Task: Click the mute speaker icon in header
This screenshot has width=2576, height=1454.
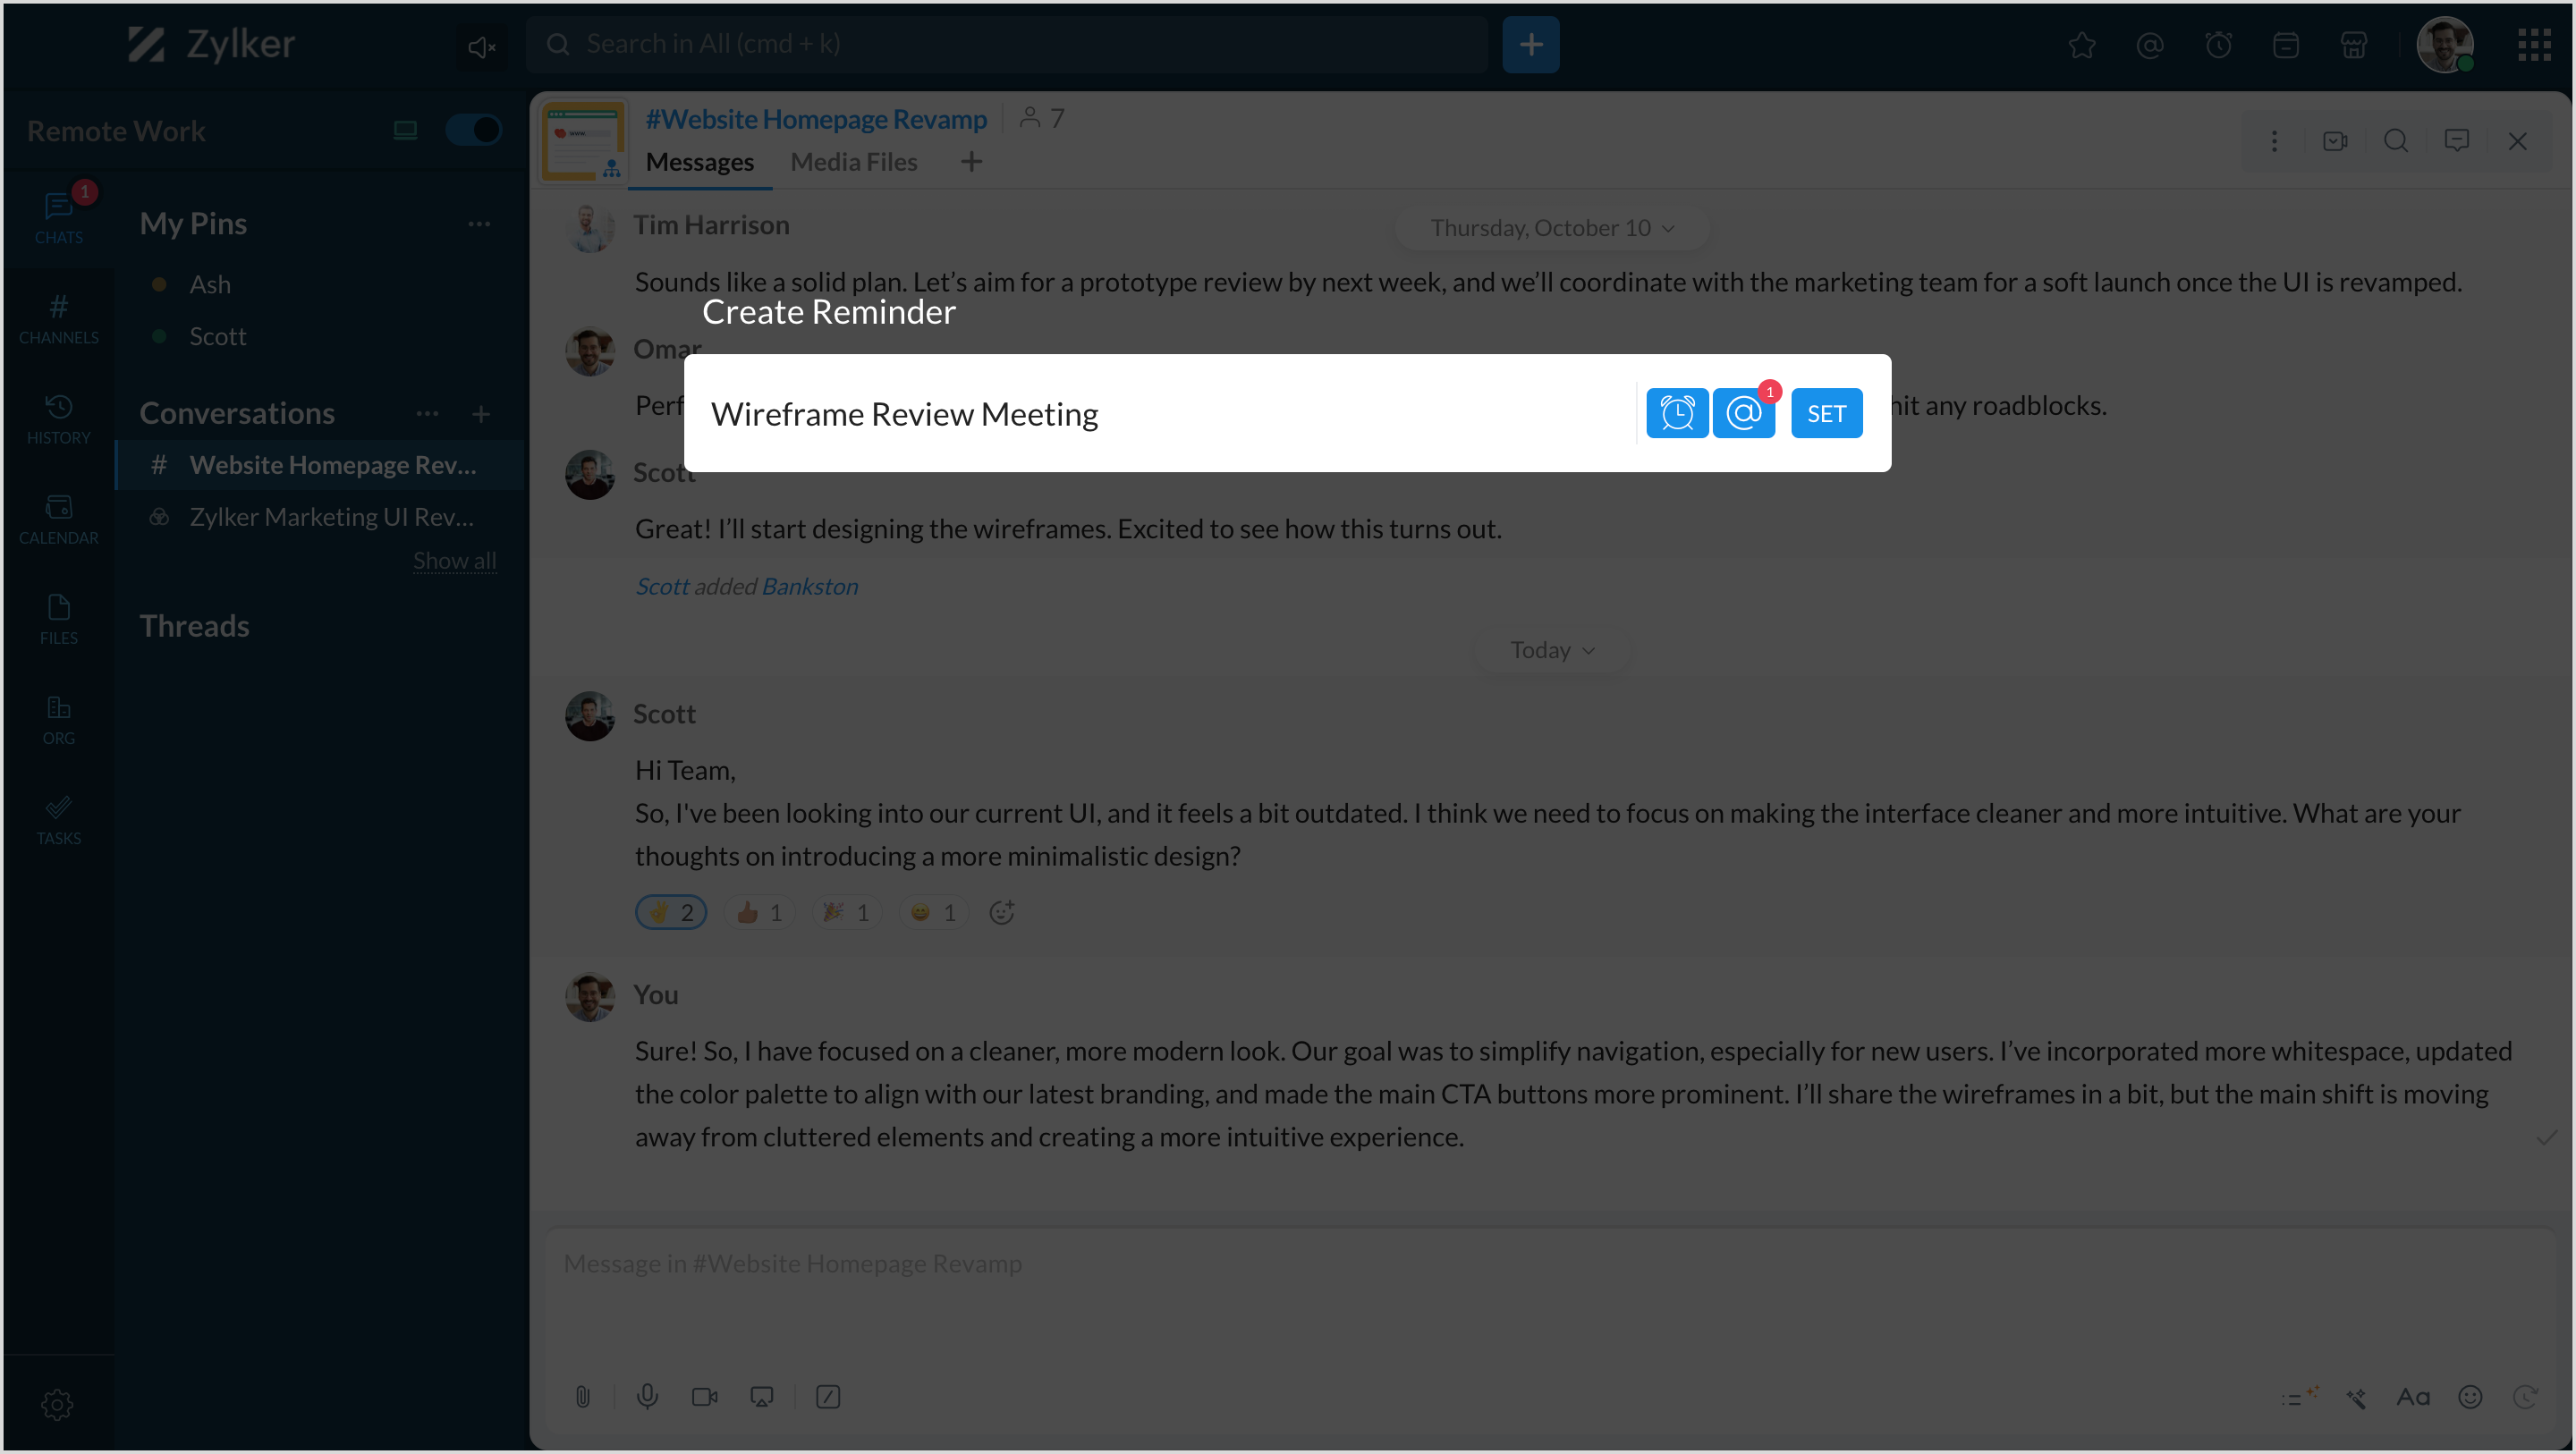Action: [481, 46]
